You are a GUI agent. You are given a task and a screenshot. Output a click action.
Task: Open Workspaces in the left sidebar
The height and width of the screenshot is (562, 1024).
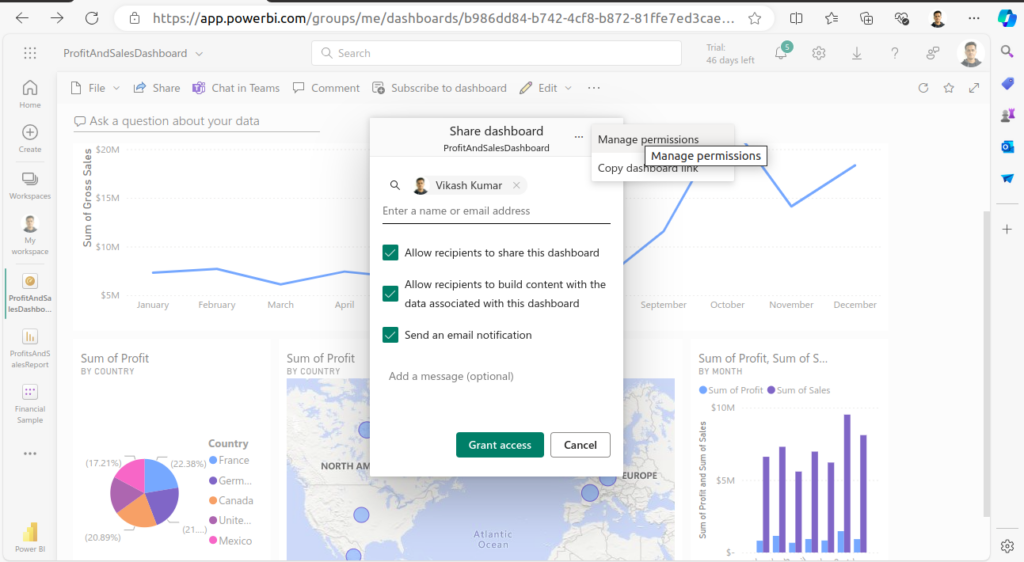30,184
